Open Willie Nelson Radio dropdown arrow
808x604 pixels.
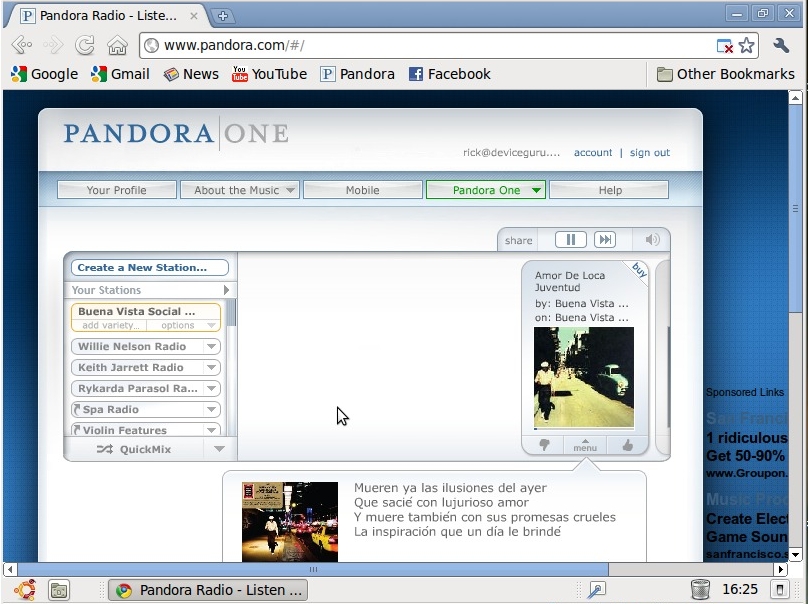(x=211, y=346)
